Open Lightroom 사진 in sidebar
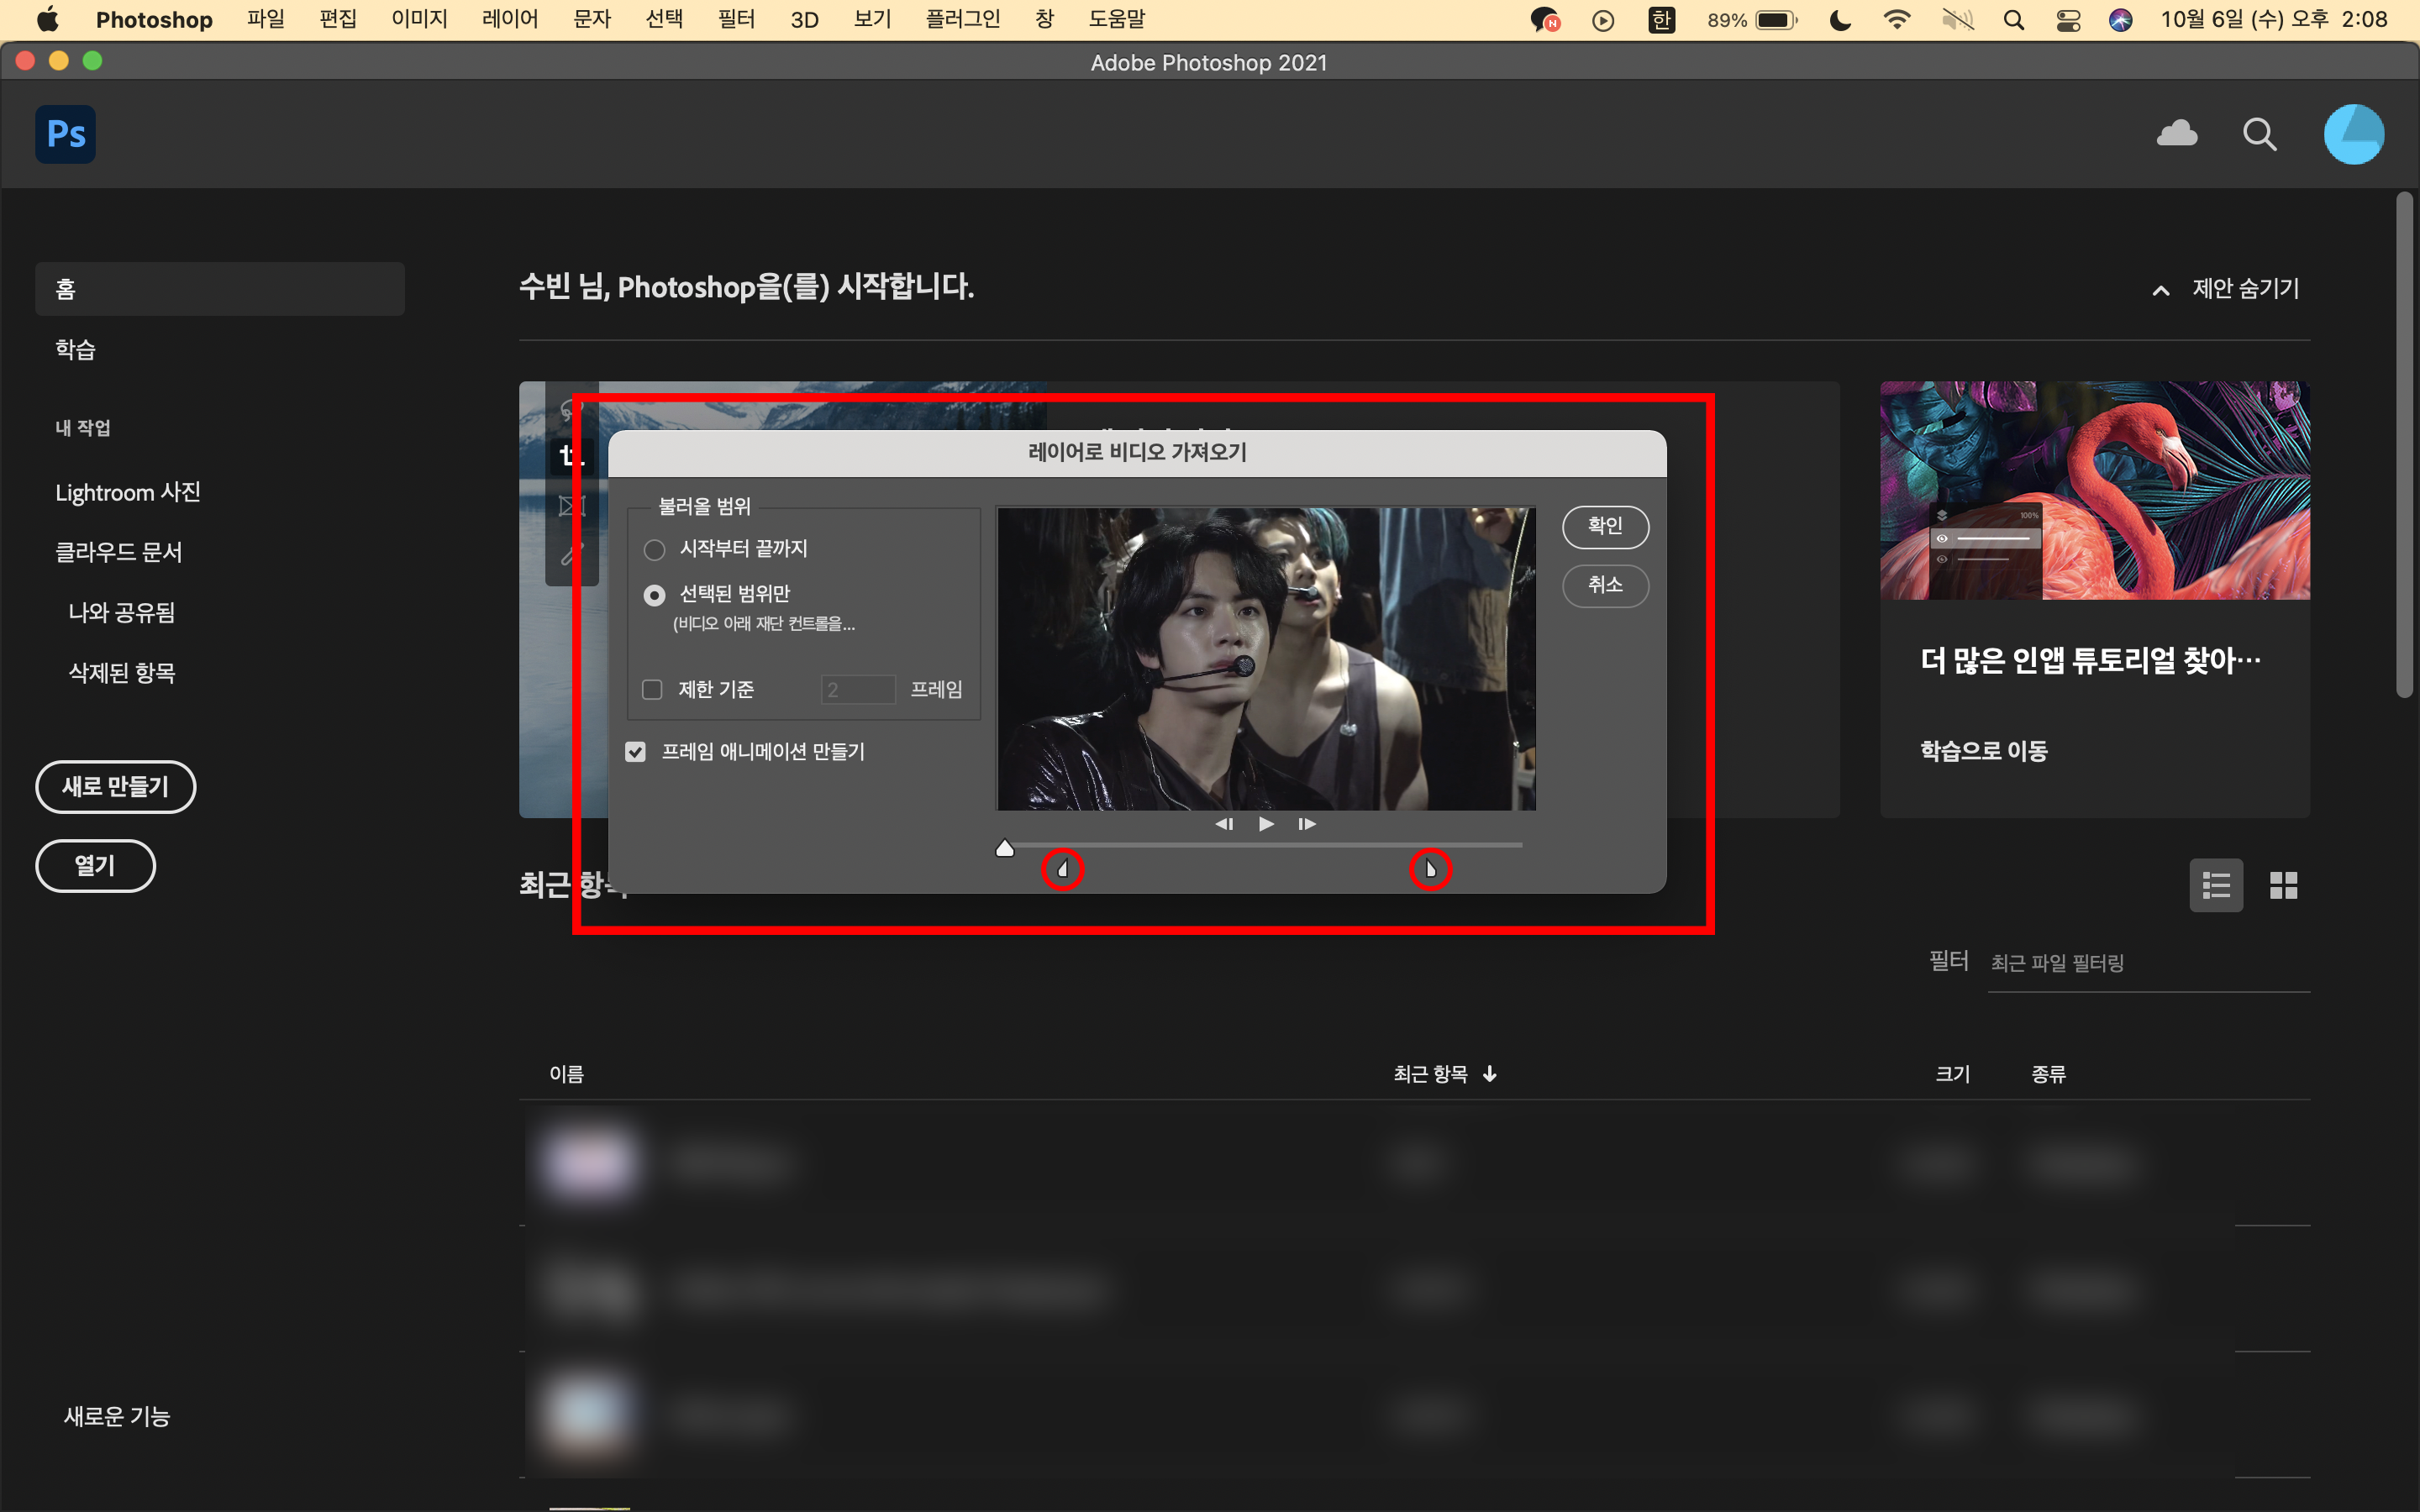 [128, 492]
